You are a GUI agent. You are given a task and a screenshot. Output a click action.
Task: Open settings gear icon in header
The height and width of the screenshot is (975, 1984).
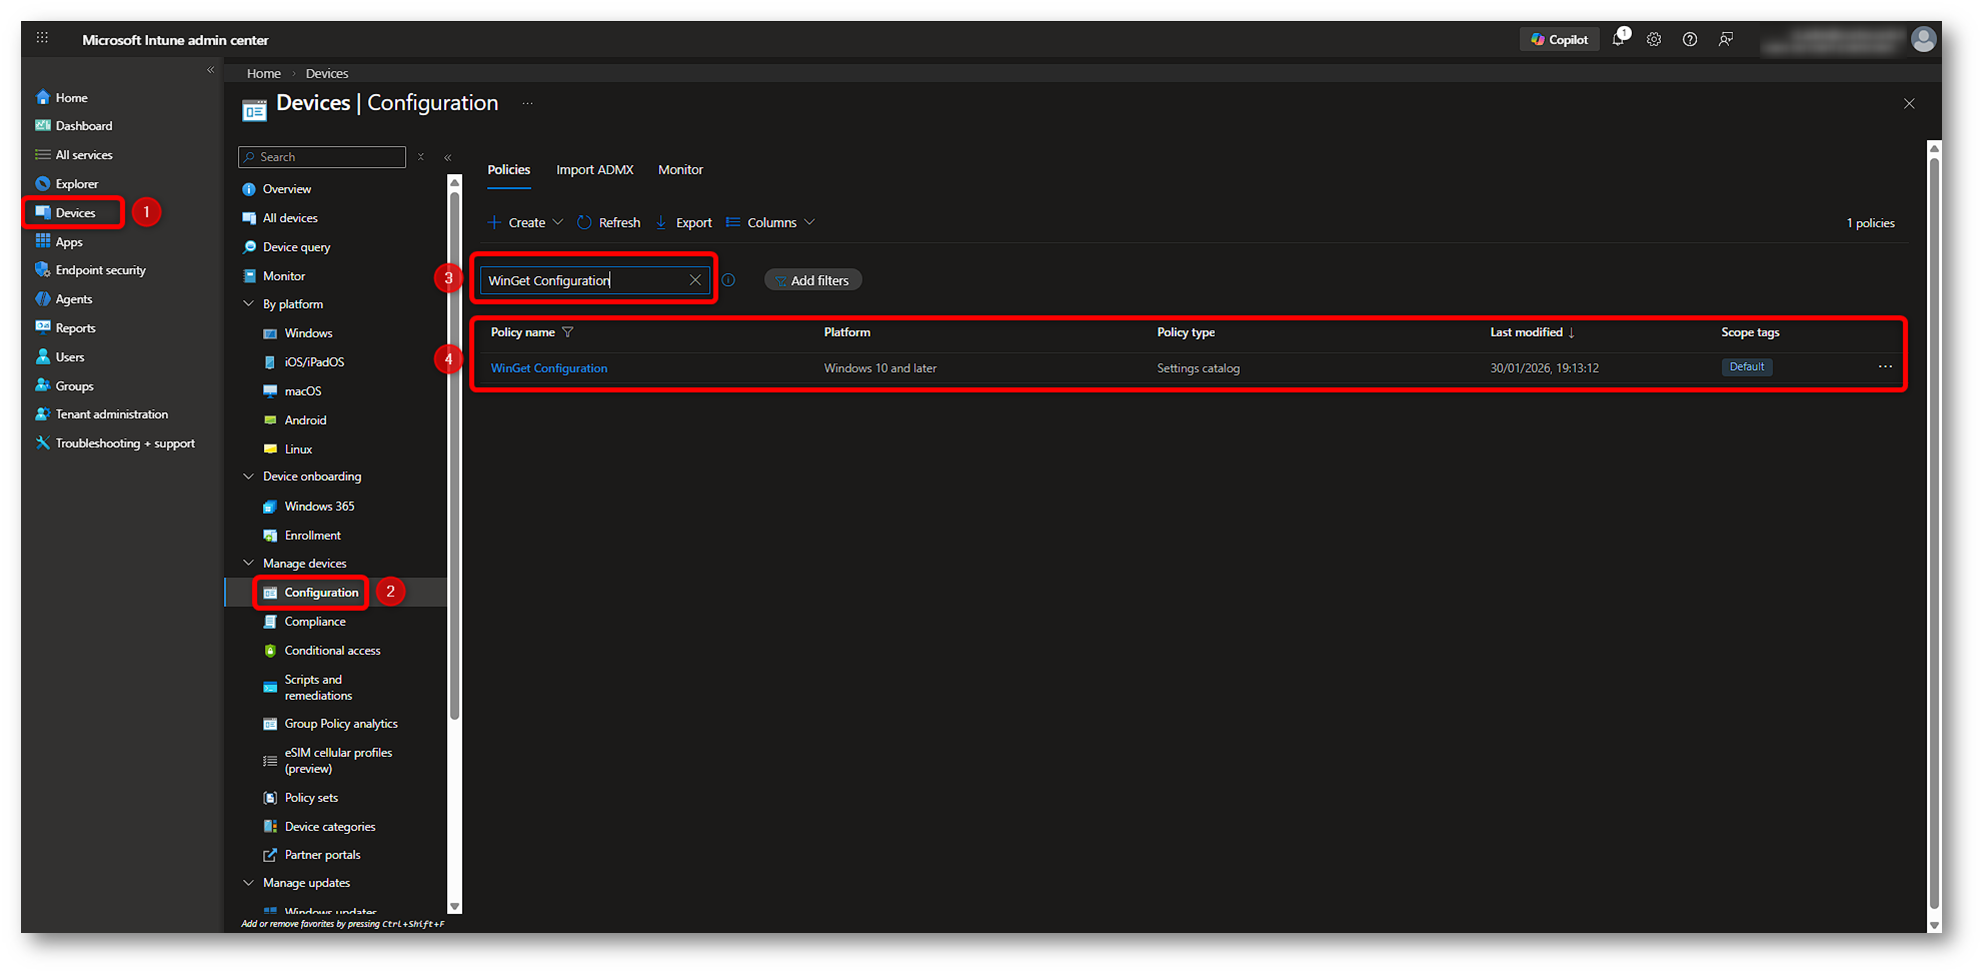[1654, 40]
